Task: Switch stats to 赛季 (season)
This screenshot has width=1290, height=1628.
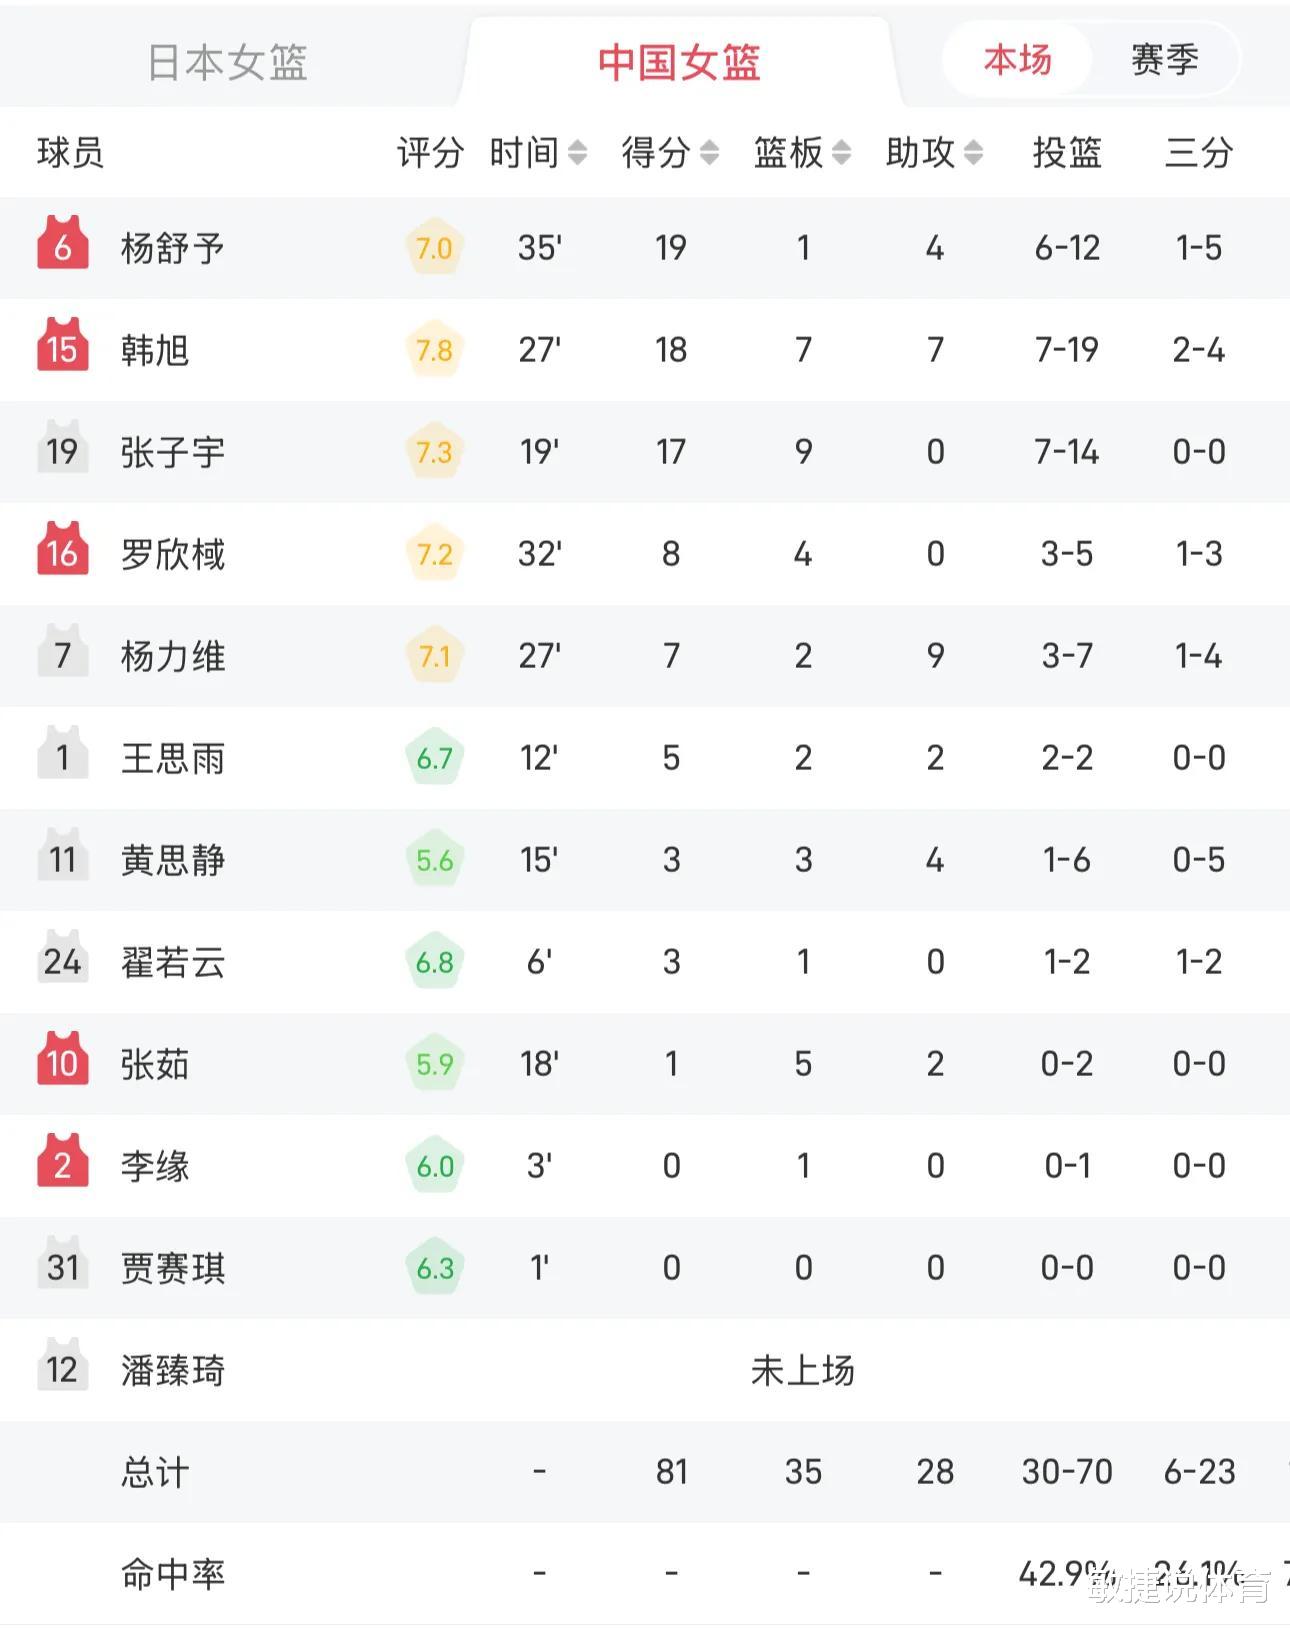Action: click(x=1164, y=60)
